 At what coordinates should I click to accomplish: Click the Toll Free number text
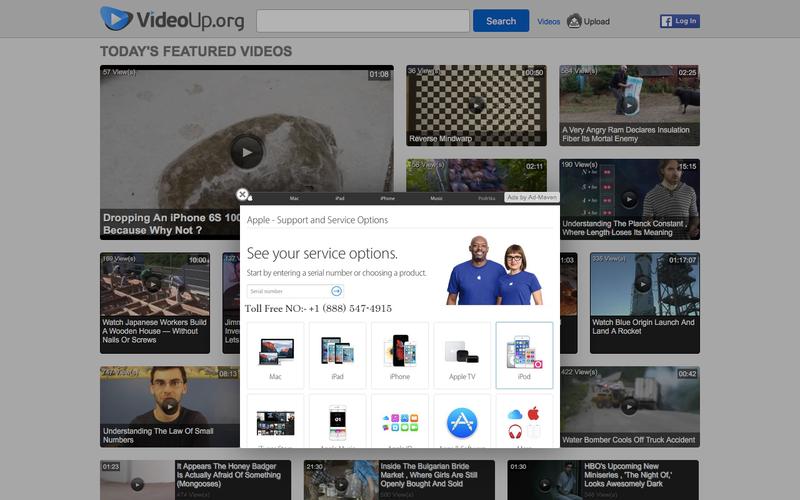pos(318,309)
